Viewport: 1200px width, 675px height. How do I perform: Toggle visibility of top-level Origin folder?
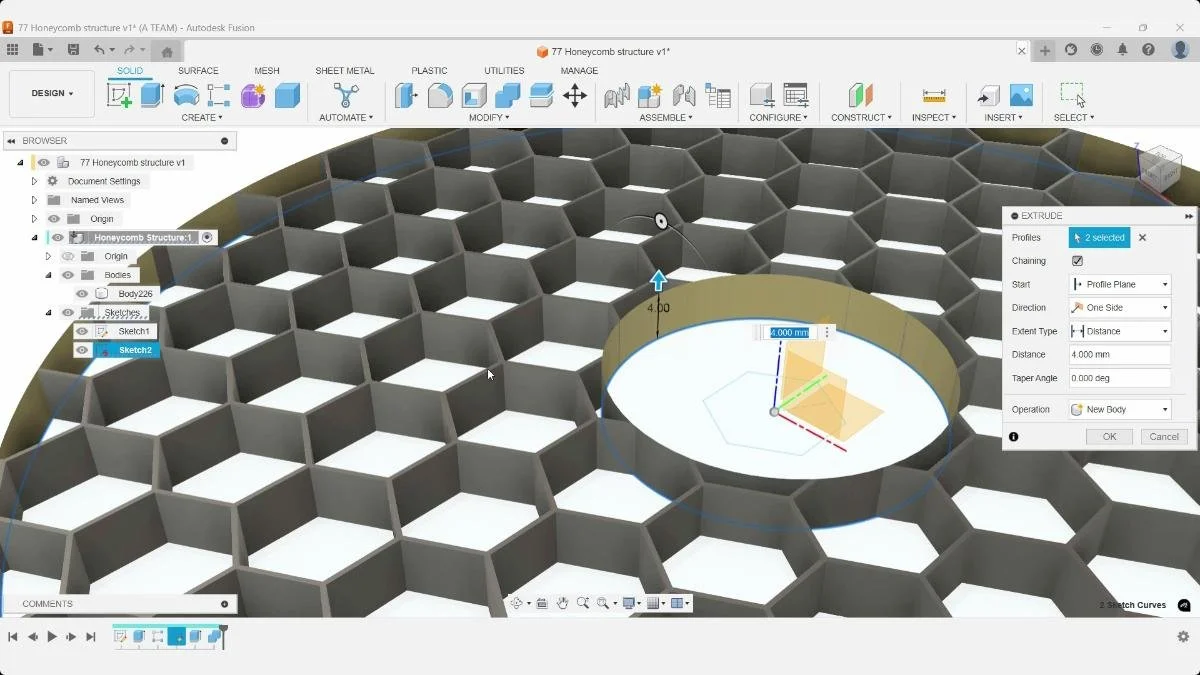tap(54, 219)
